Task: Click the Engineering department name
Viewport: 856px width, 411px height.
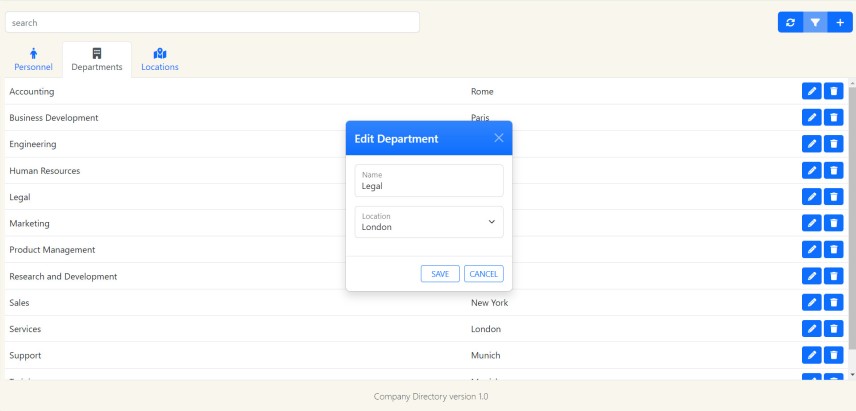Action: (x=33, y=144)
